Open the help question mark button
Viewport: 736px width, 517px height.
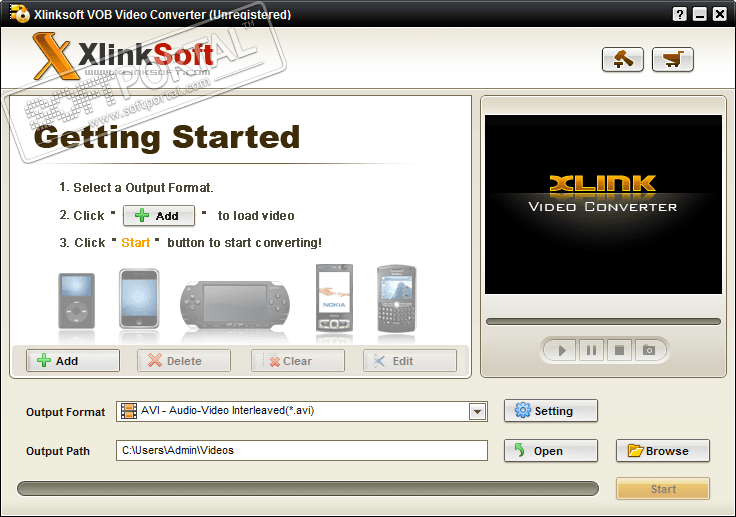click(x=679, y=14)
